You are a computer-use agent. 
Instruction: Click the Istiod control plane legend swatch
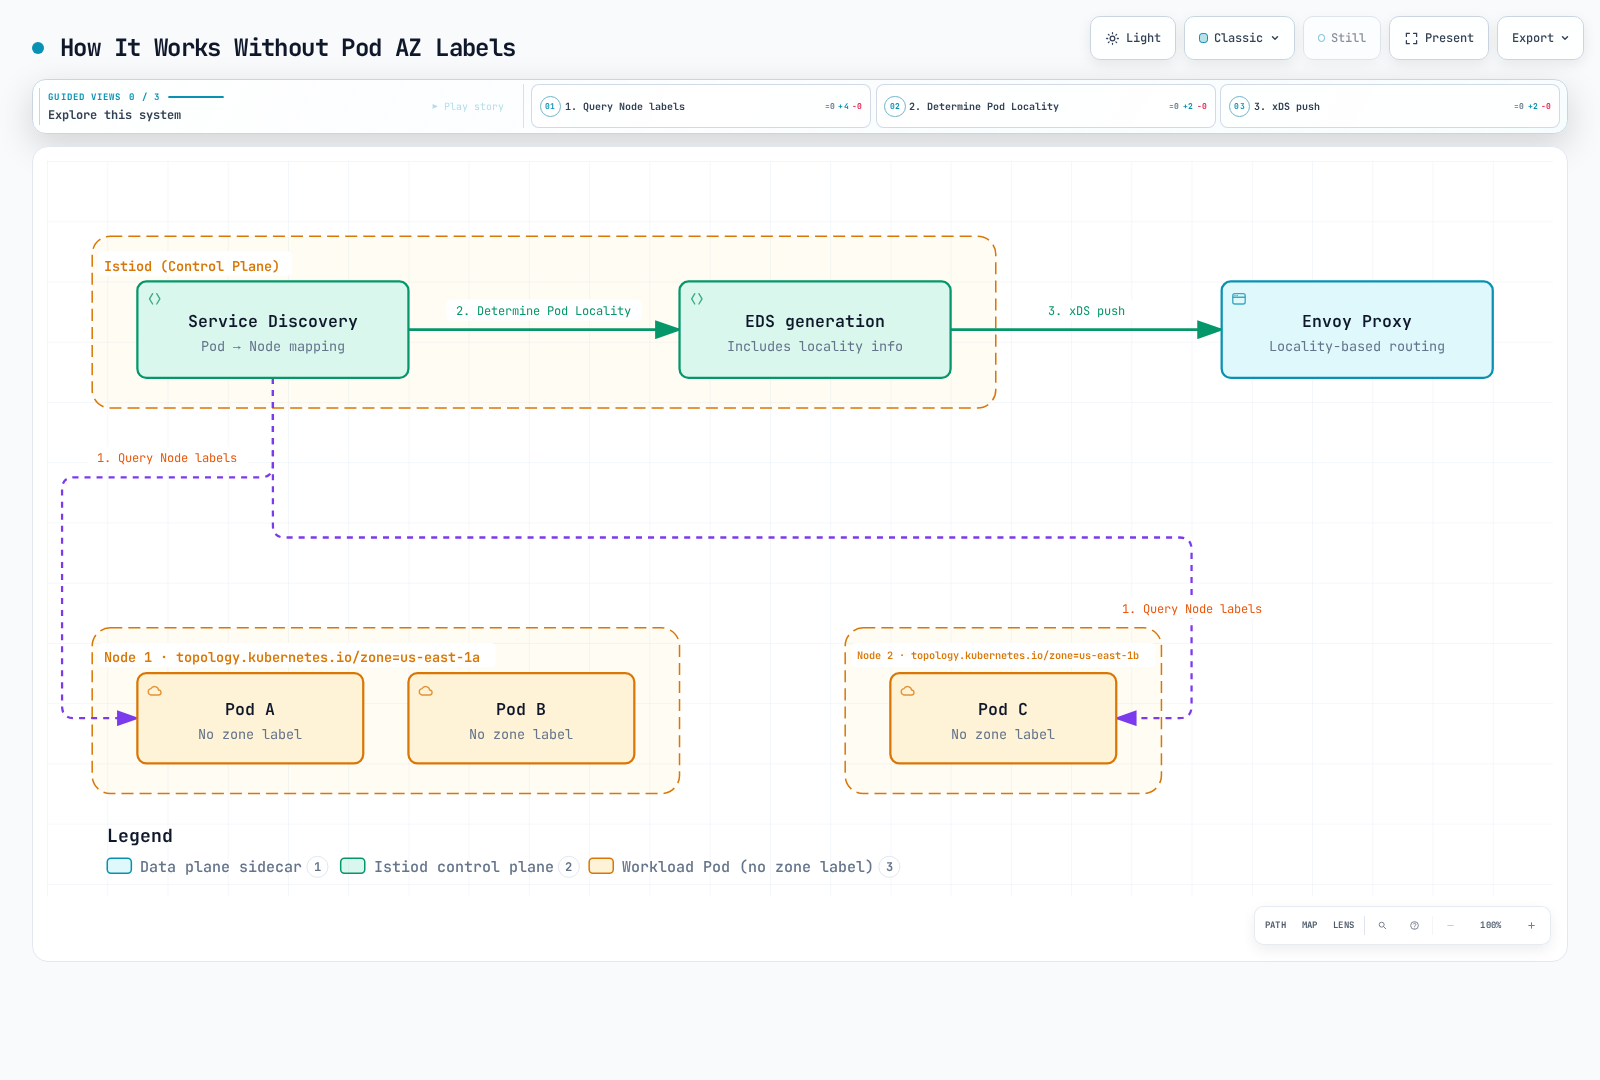tap(353, 866)
